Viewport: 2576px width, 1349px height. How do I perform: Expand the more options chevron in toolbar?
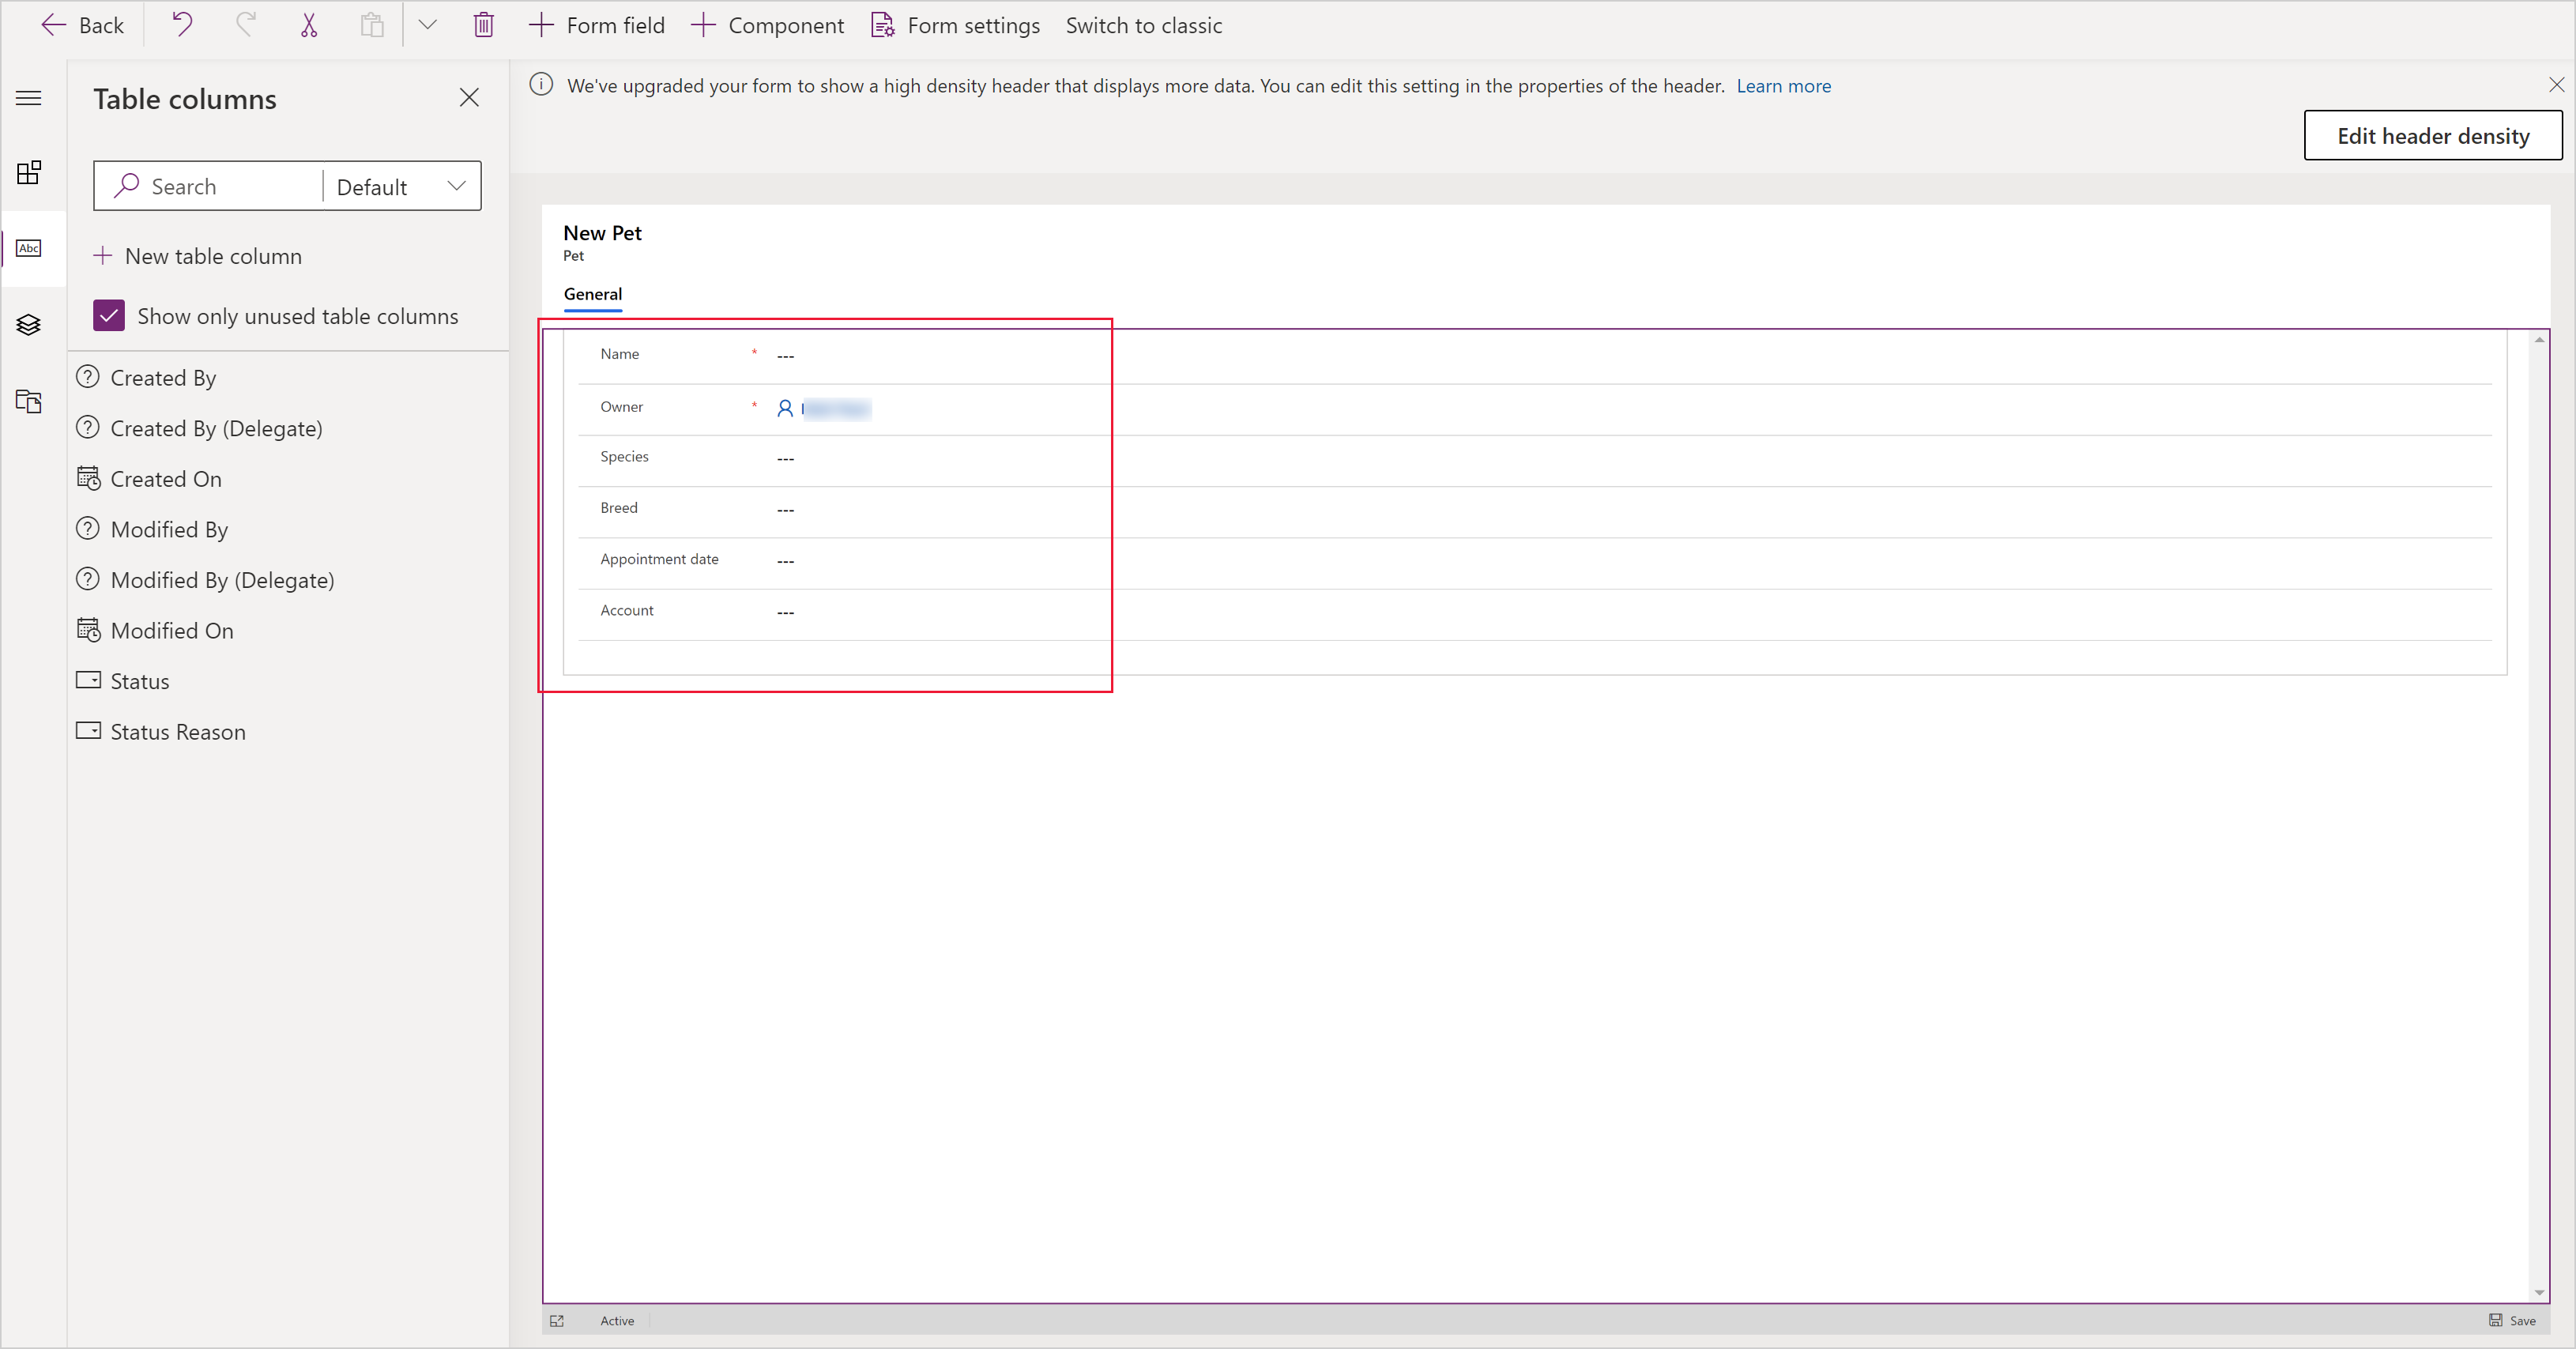tap(427, 24)
